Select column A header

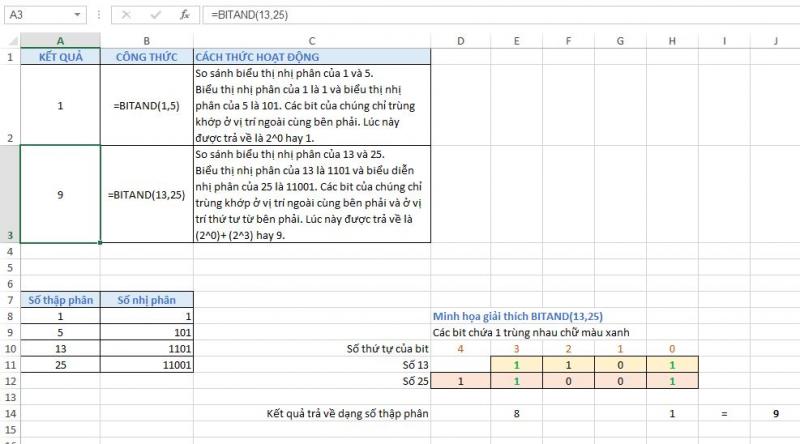(60, 40)
